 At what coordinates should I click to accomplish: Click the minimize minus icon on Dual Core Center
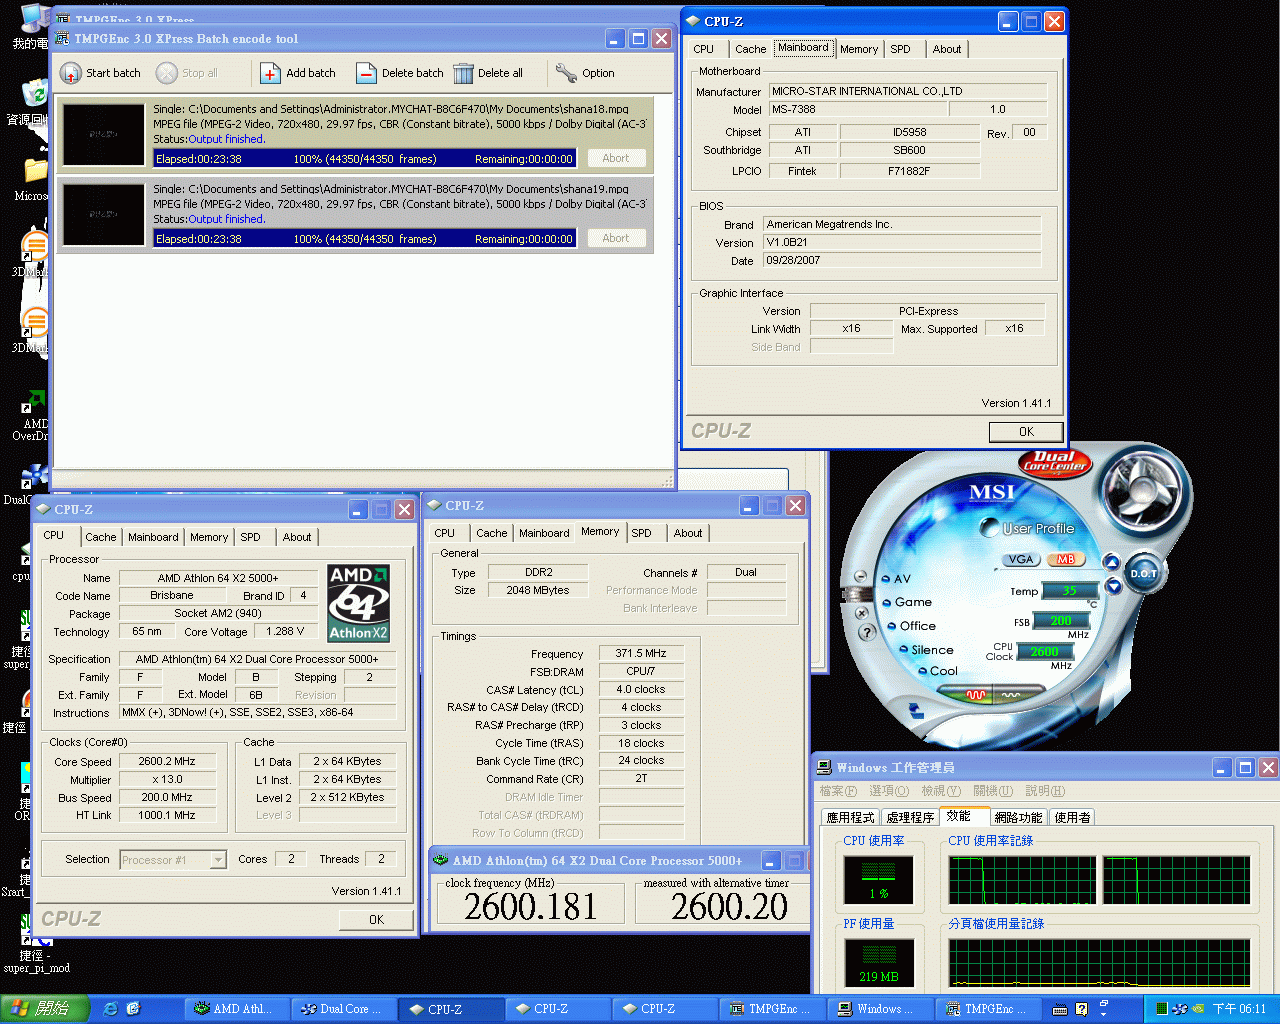coord(860,576)
